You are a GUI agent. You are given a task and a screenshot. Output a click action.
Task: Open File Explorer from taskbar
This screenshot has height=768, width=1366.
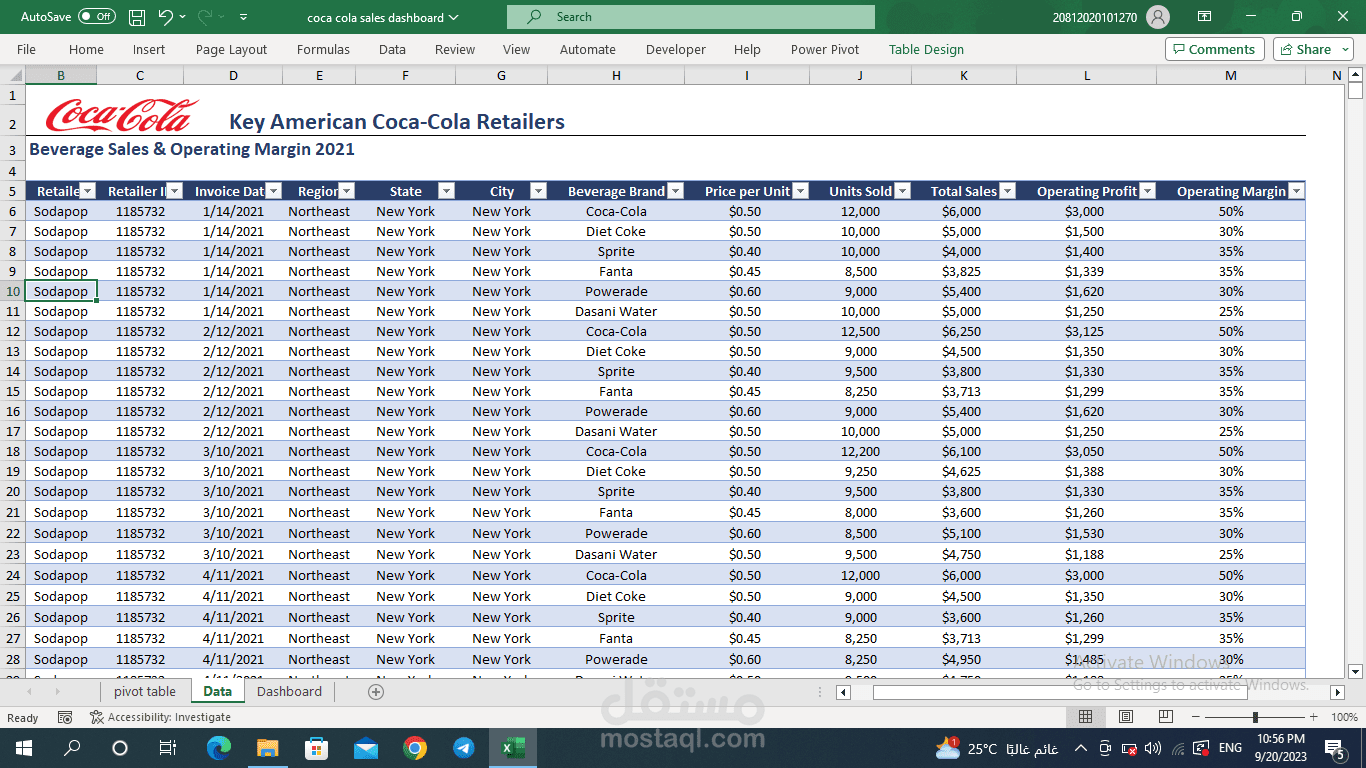click(x=267, y=747)
